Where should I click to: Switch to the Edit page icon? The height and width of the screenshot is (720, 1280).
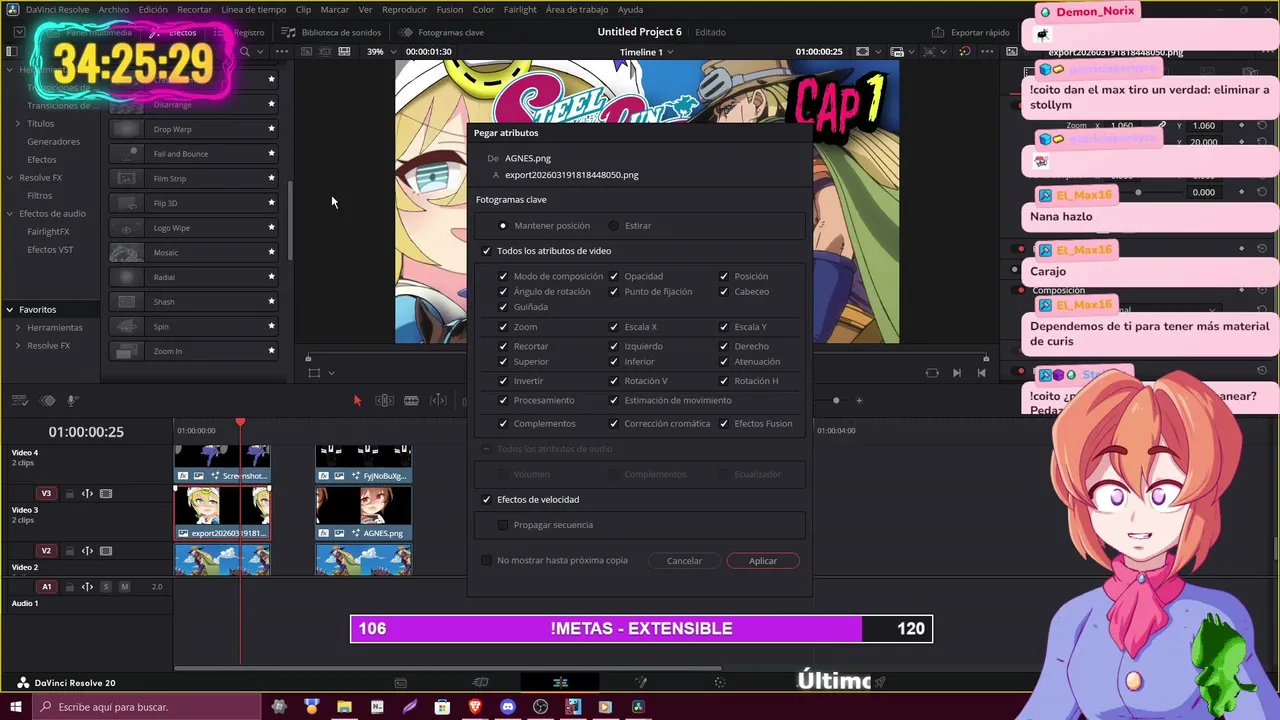(560, 683)
